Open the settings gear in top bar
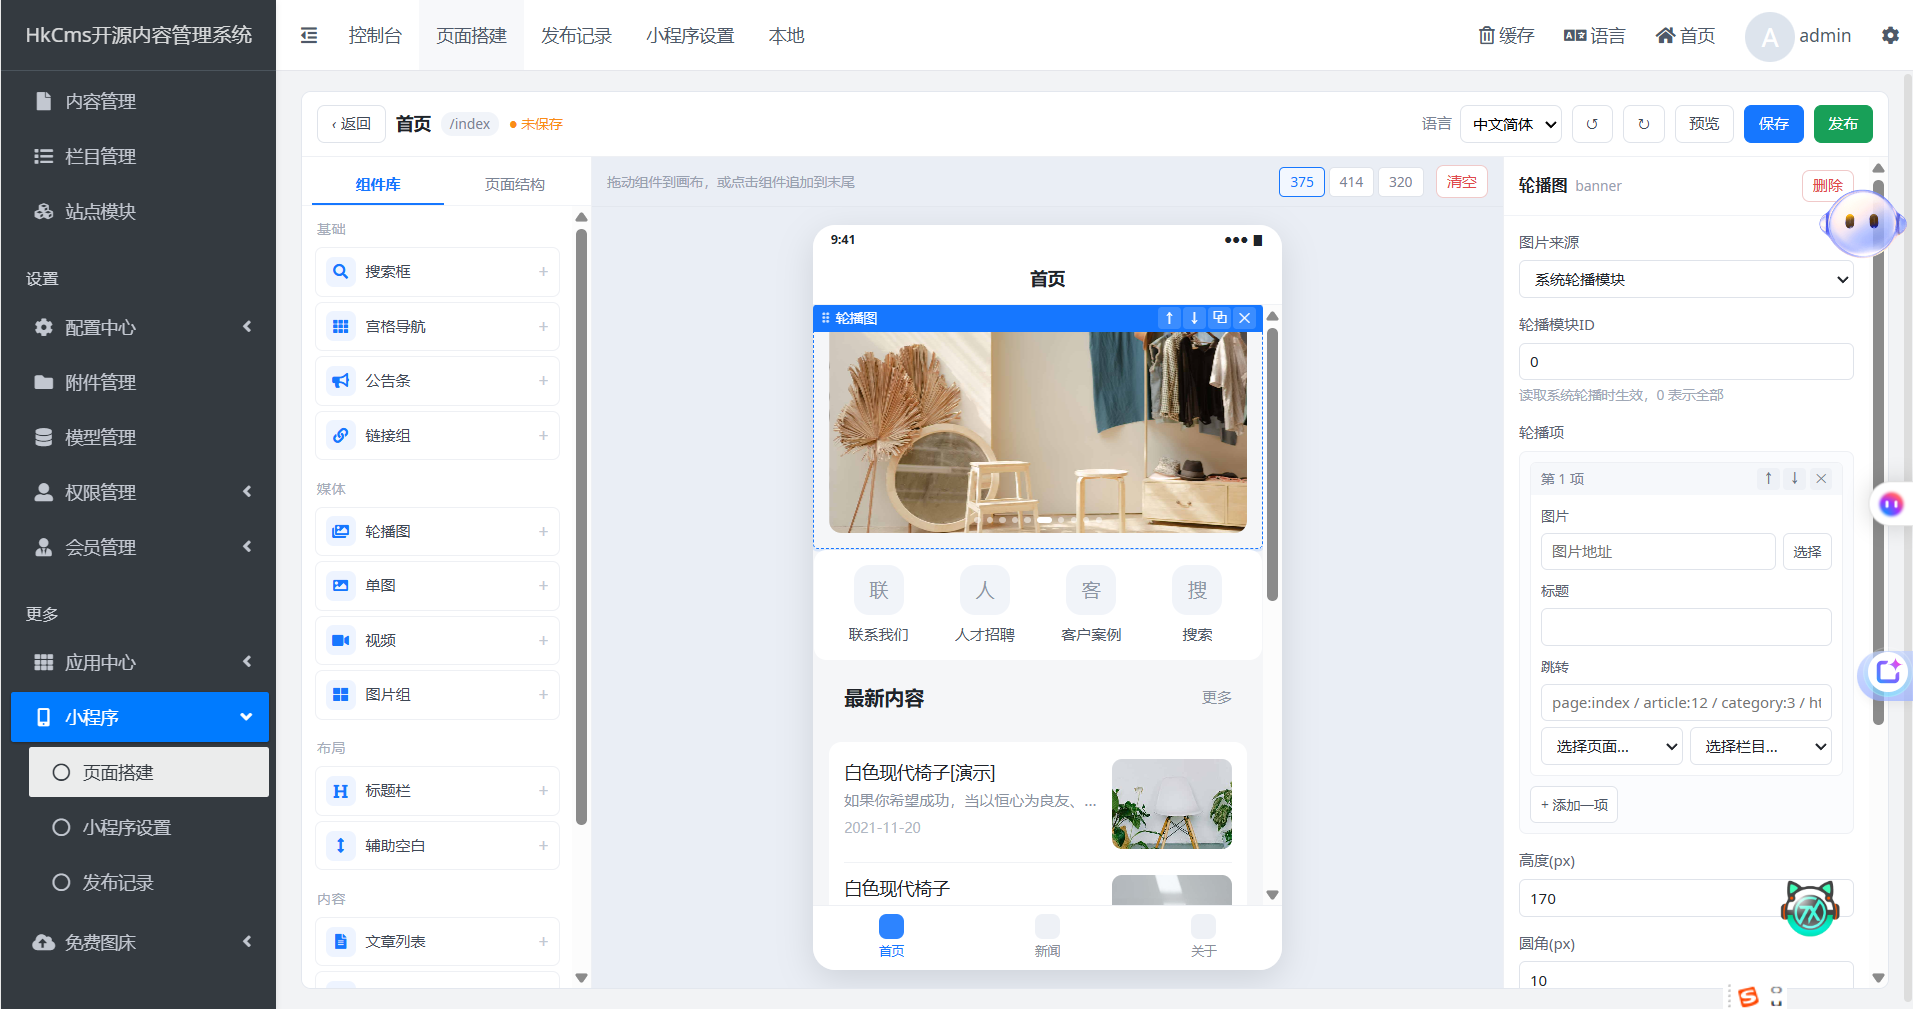 pyautogui.click(x=1890, y=35)
